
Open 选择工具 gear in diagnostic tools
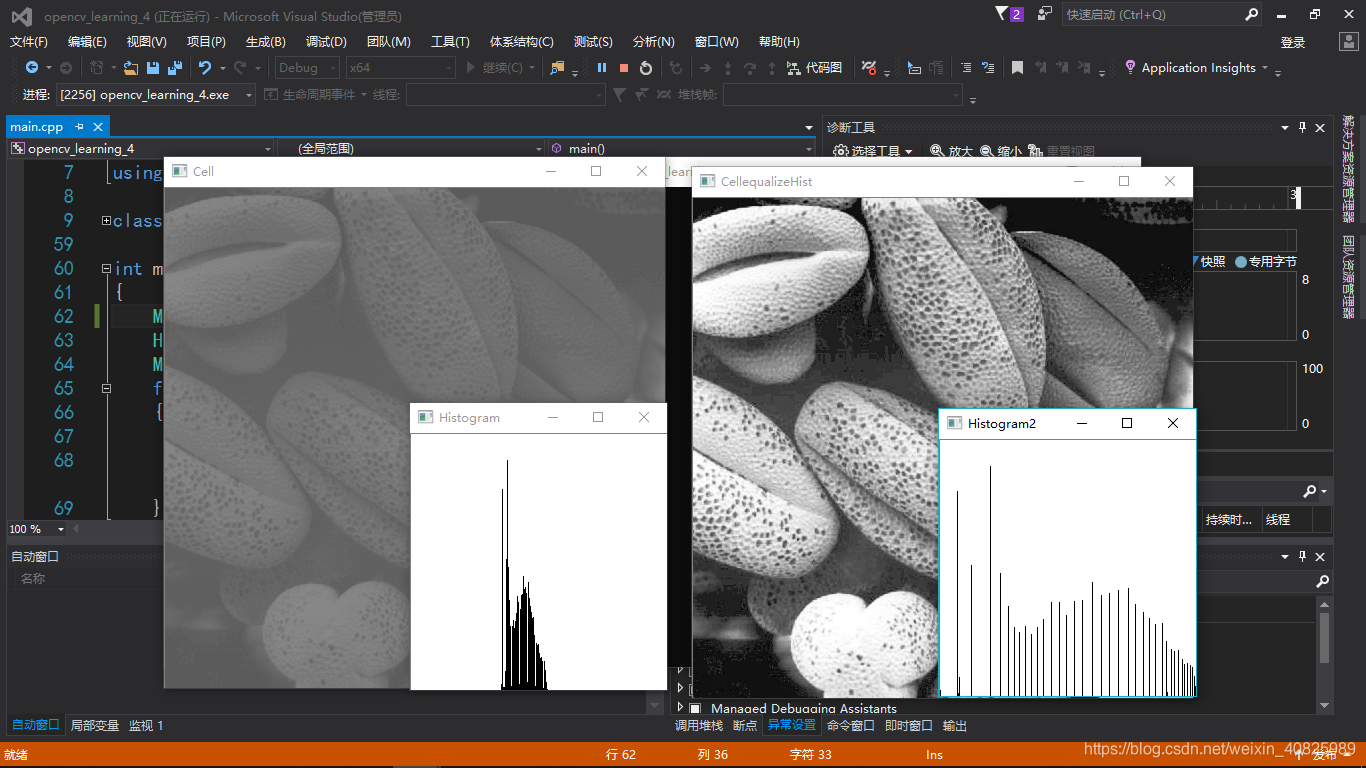point(873,151)
